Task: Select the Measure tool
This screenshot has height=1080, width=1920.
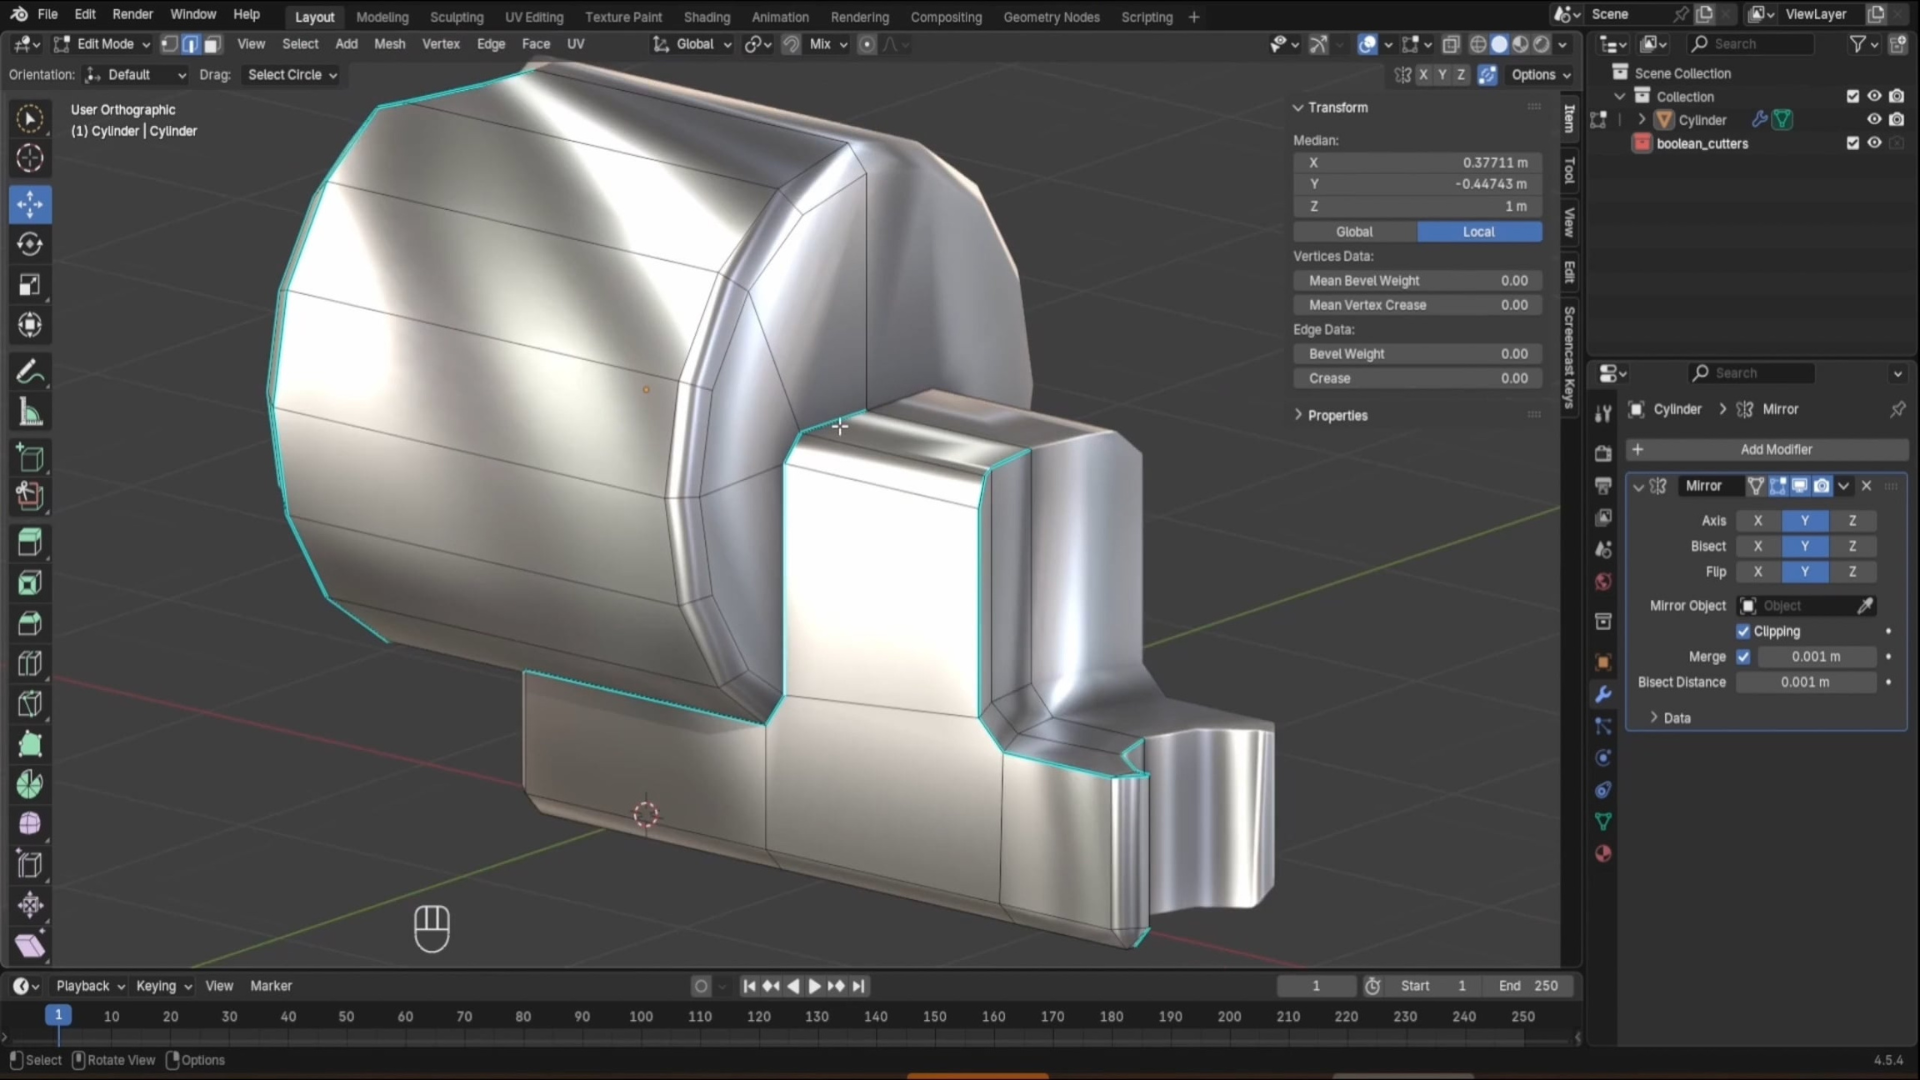Action: 30,413
